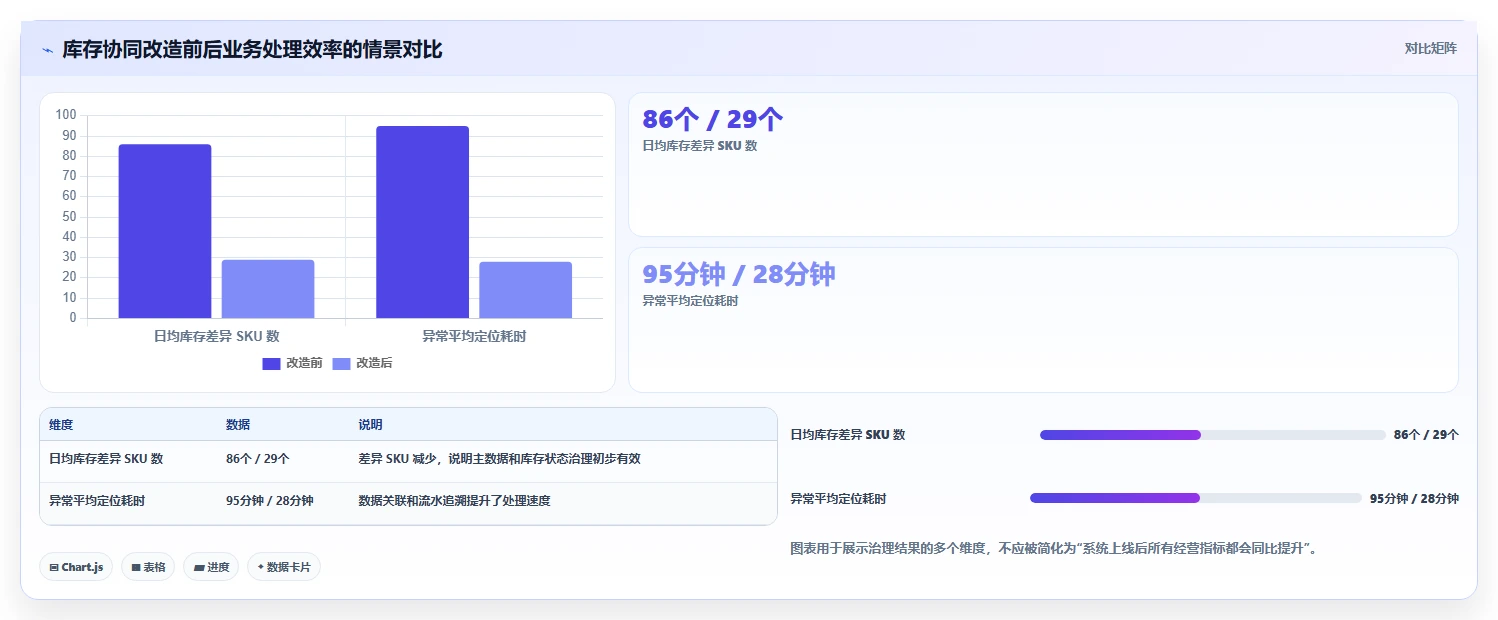Click the 异常平均定位耗时 card caption
This screenshot has width=1498, height=620.
tap(690, 300)
